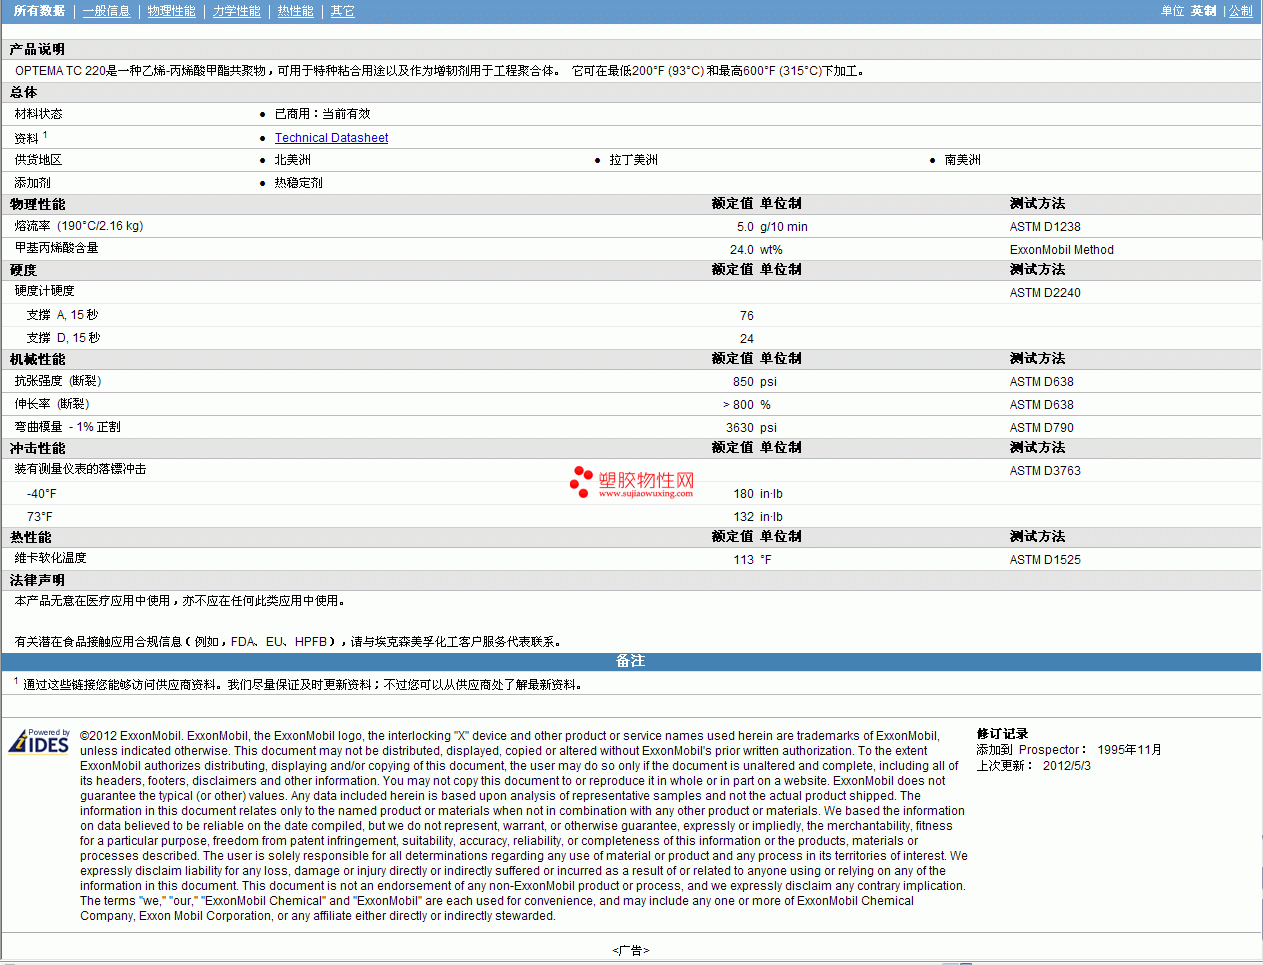Screen dimensions: 1263x965
Task: Switch to the 物理性能 tab
Action: click(x=171, y=11)
